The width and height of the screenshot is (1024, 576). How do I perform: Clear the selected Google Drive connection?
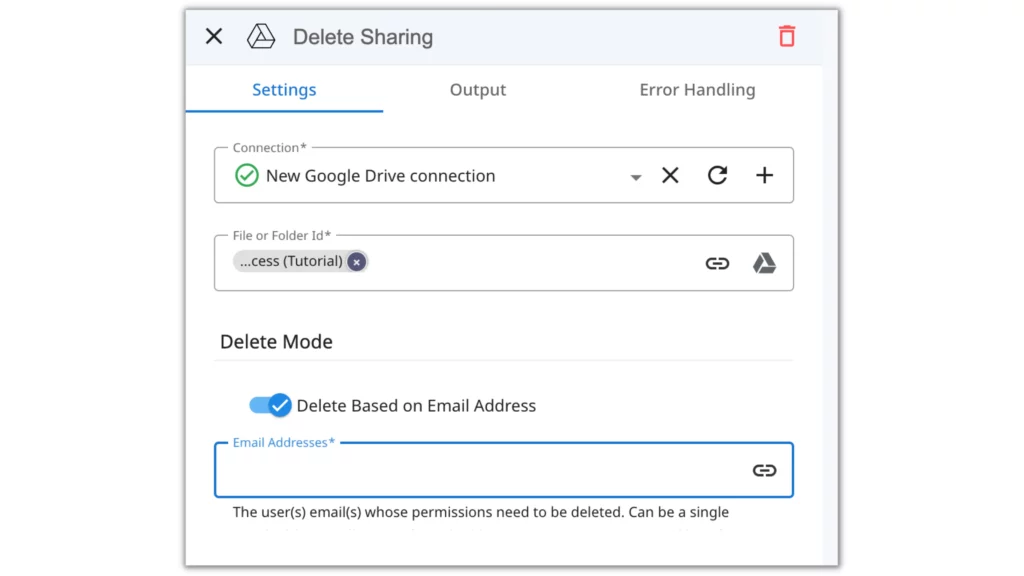(x=670, y=175)
